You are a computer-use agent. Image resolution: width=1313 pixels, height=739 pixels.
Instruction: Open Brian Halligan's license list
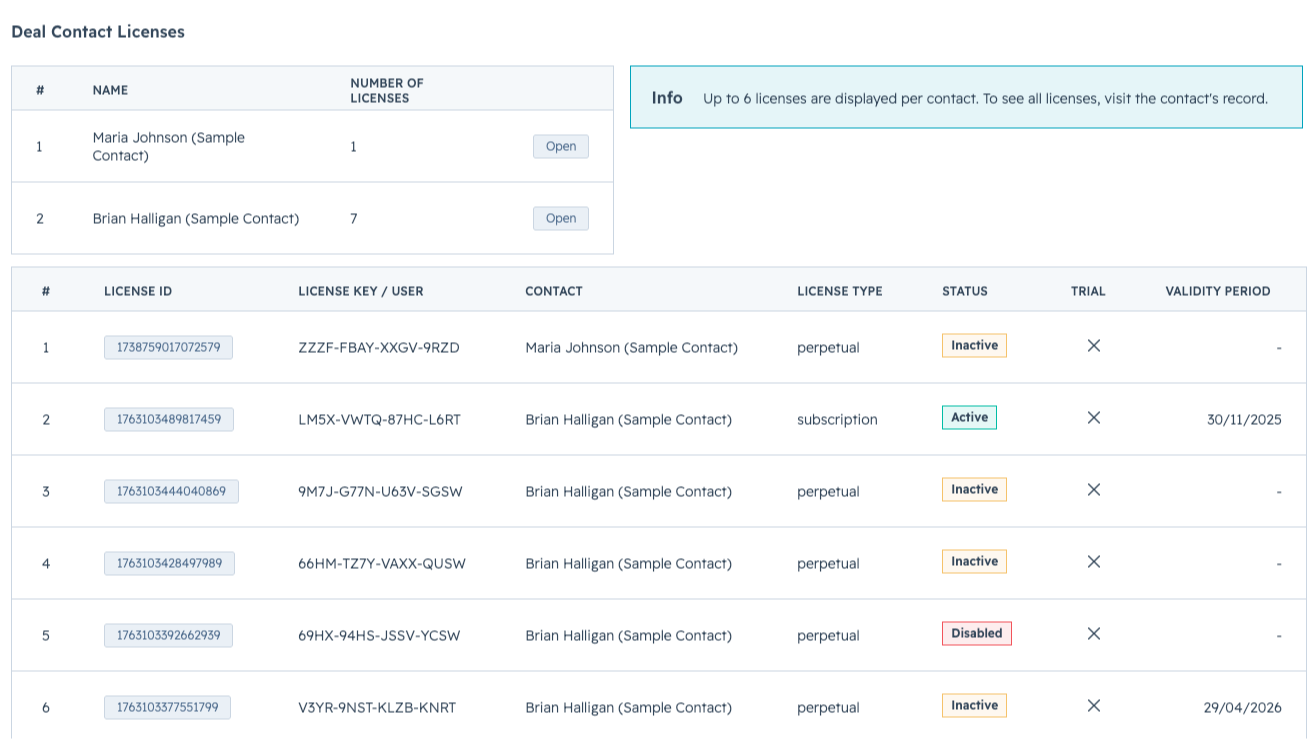[560, 218]
